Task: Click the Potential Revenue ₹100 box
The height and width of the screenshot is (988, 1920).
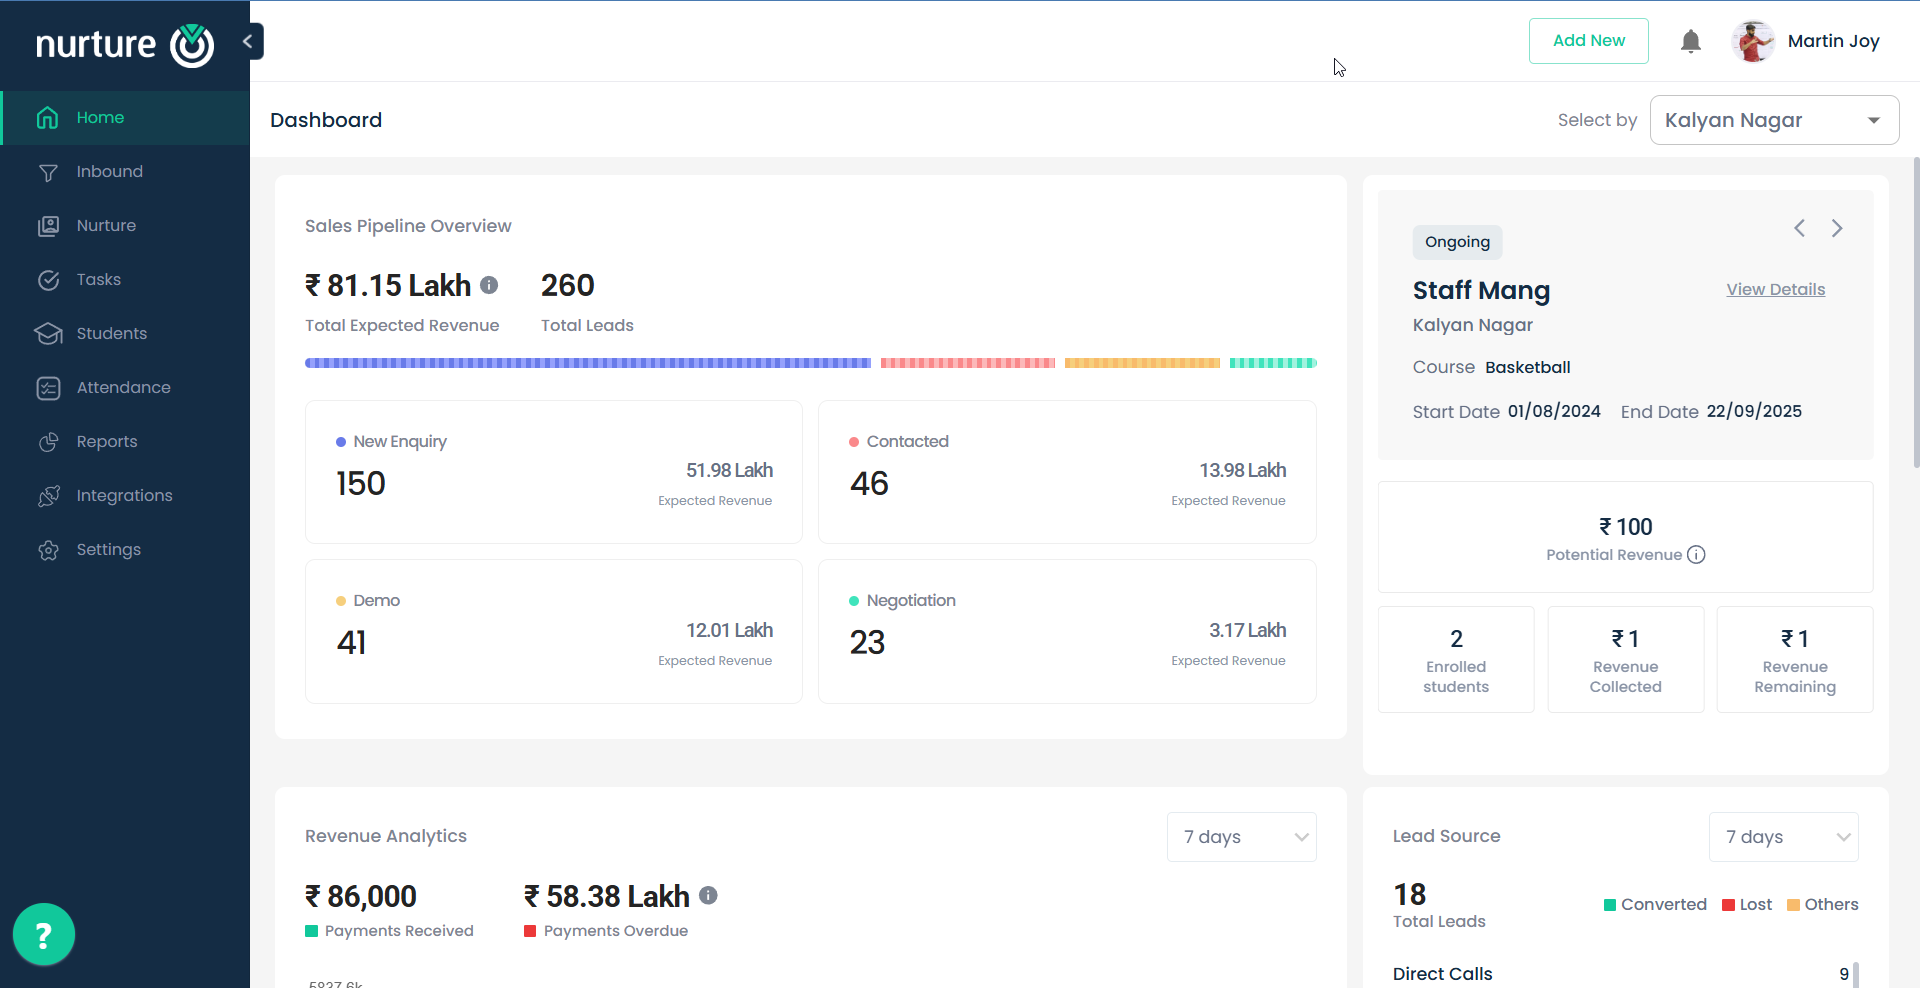Action: (x=1626, y=537)
